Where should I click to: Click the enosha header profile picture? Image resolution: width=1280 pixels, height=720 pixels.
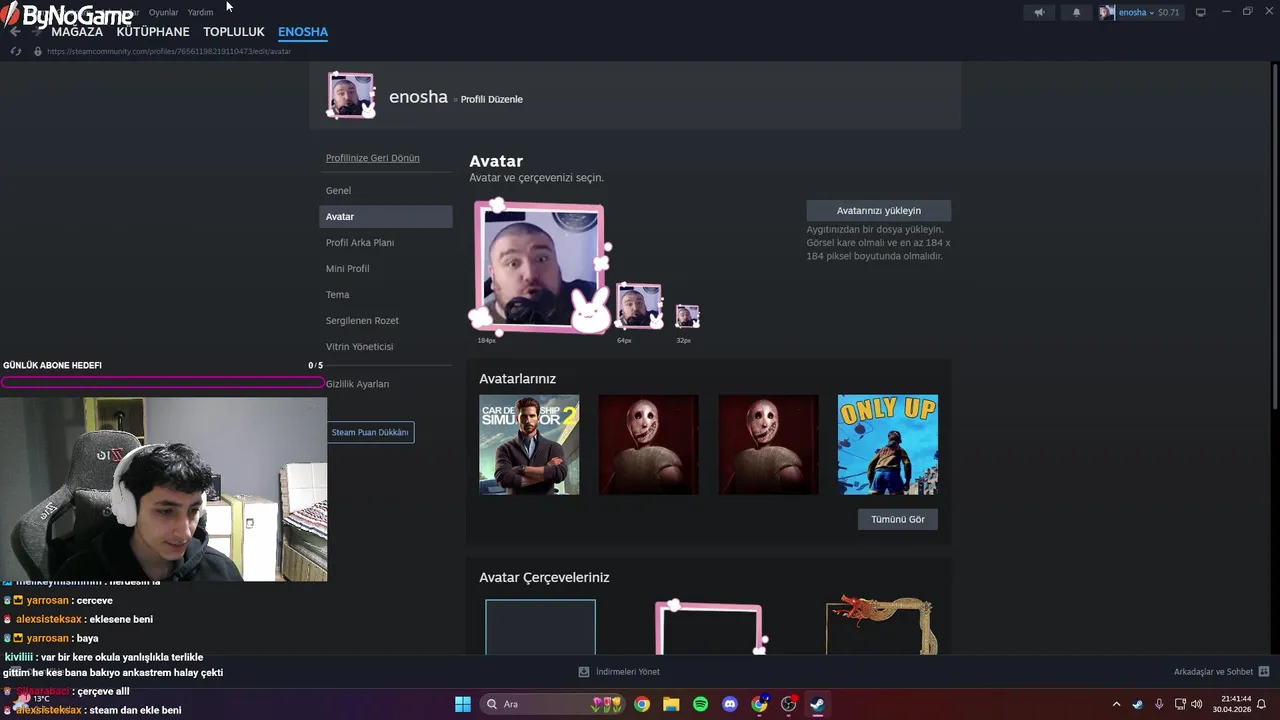[351, 95]
